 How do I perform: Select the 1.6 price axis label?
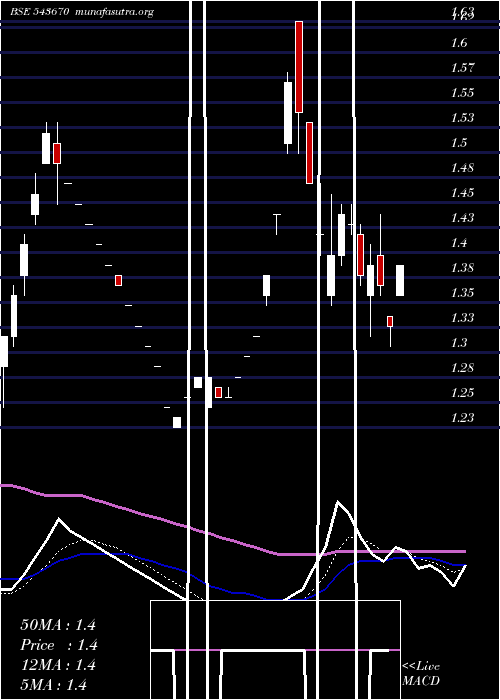point(460,43)
